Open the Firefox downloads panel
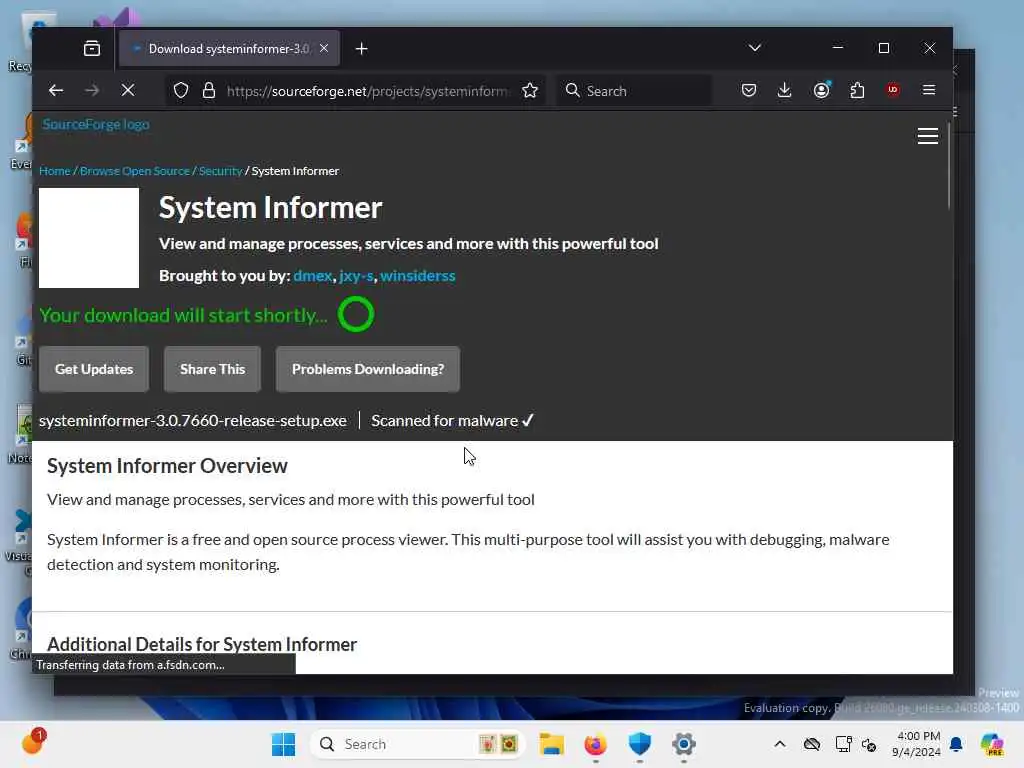Viewport: 1024px width, 768px height. click(784, 90)
